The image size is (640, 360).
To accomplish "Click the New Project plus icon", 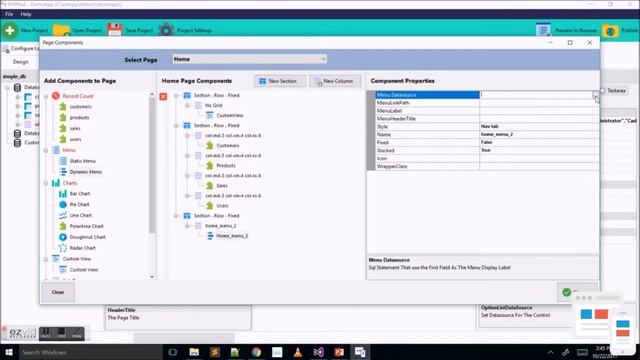I will [10, 30].
